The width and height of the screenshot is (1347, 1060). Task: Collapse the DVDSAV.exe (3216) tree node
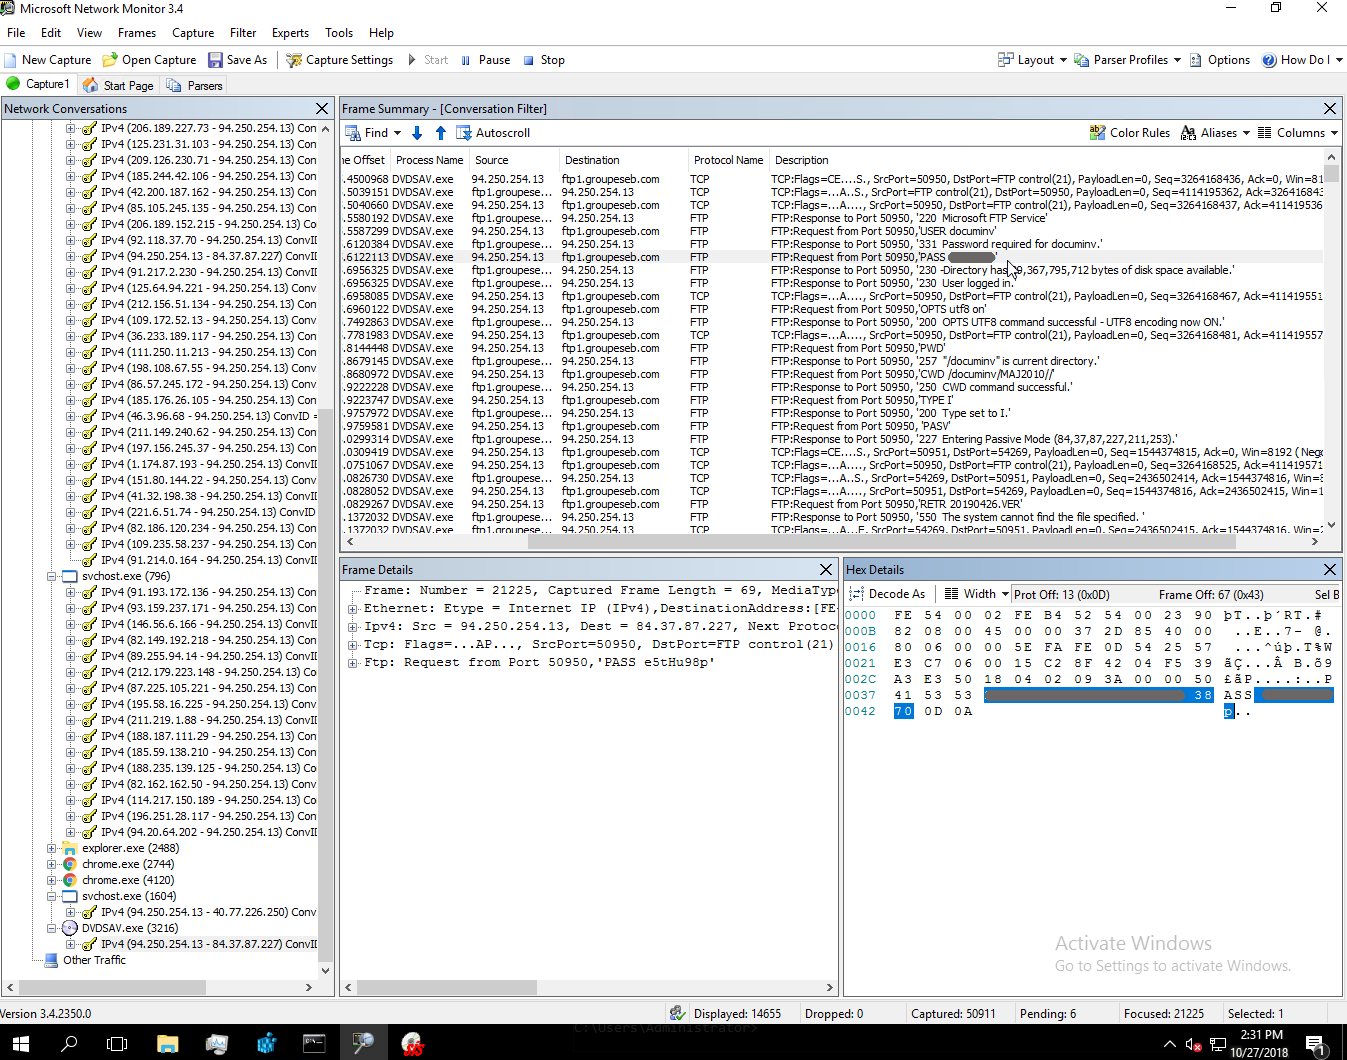52,928
